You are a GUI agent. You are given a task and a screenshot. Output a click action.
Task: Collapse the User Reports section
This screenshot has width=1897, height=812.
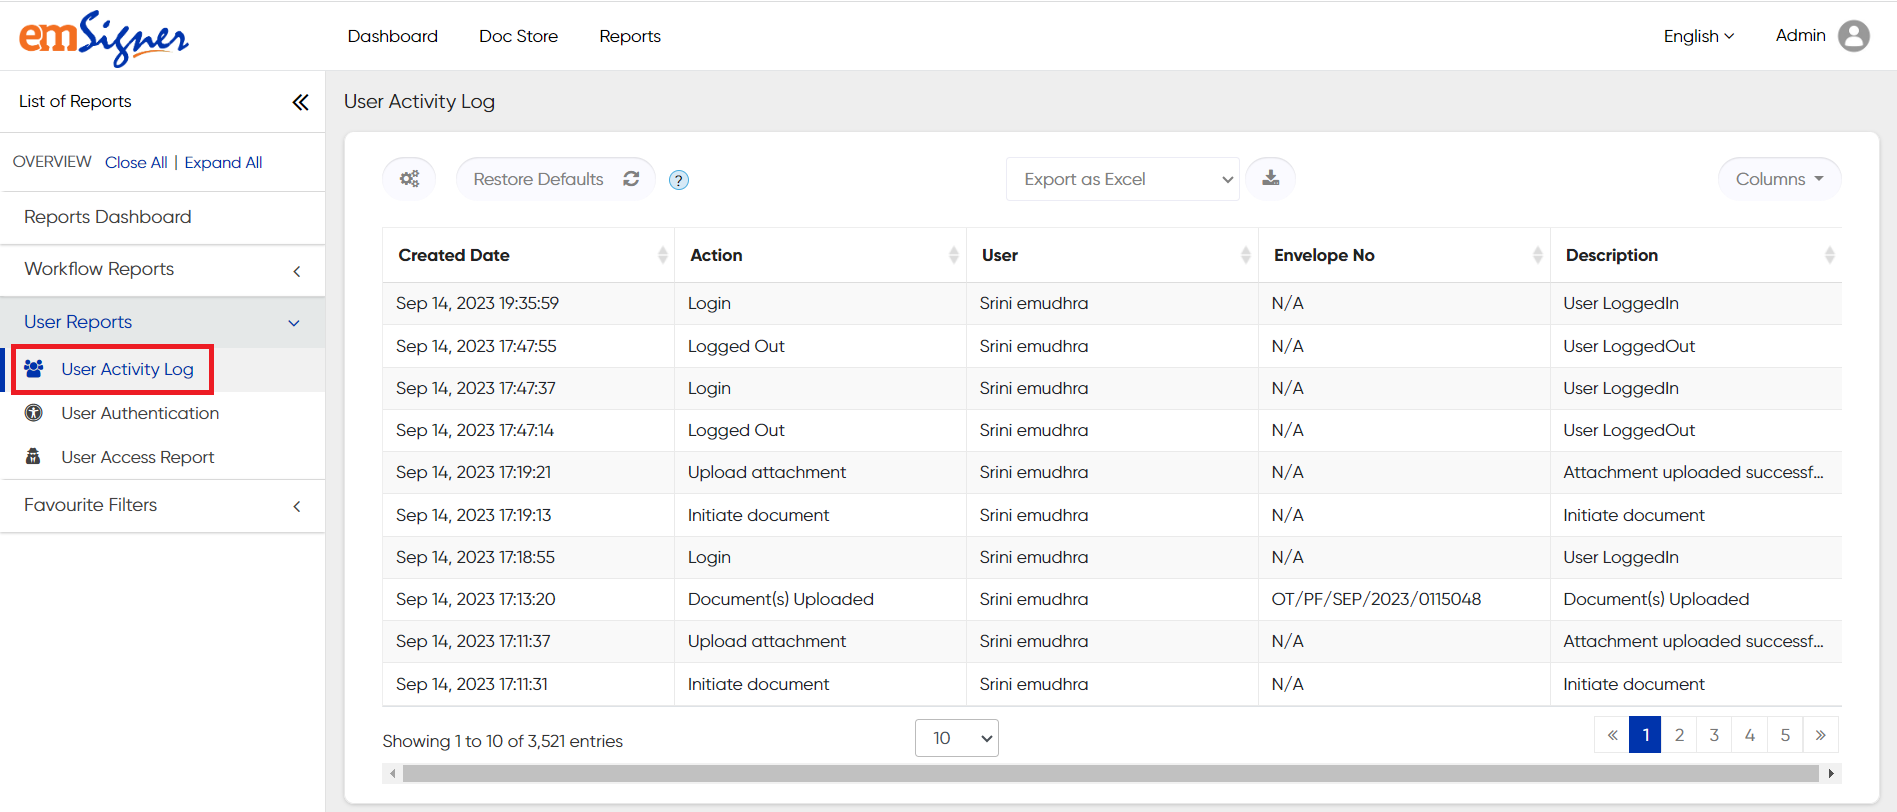coord(163,322)
